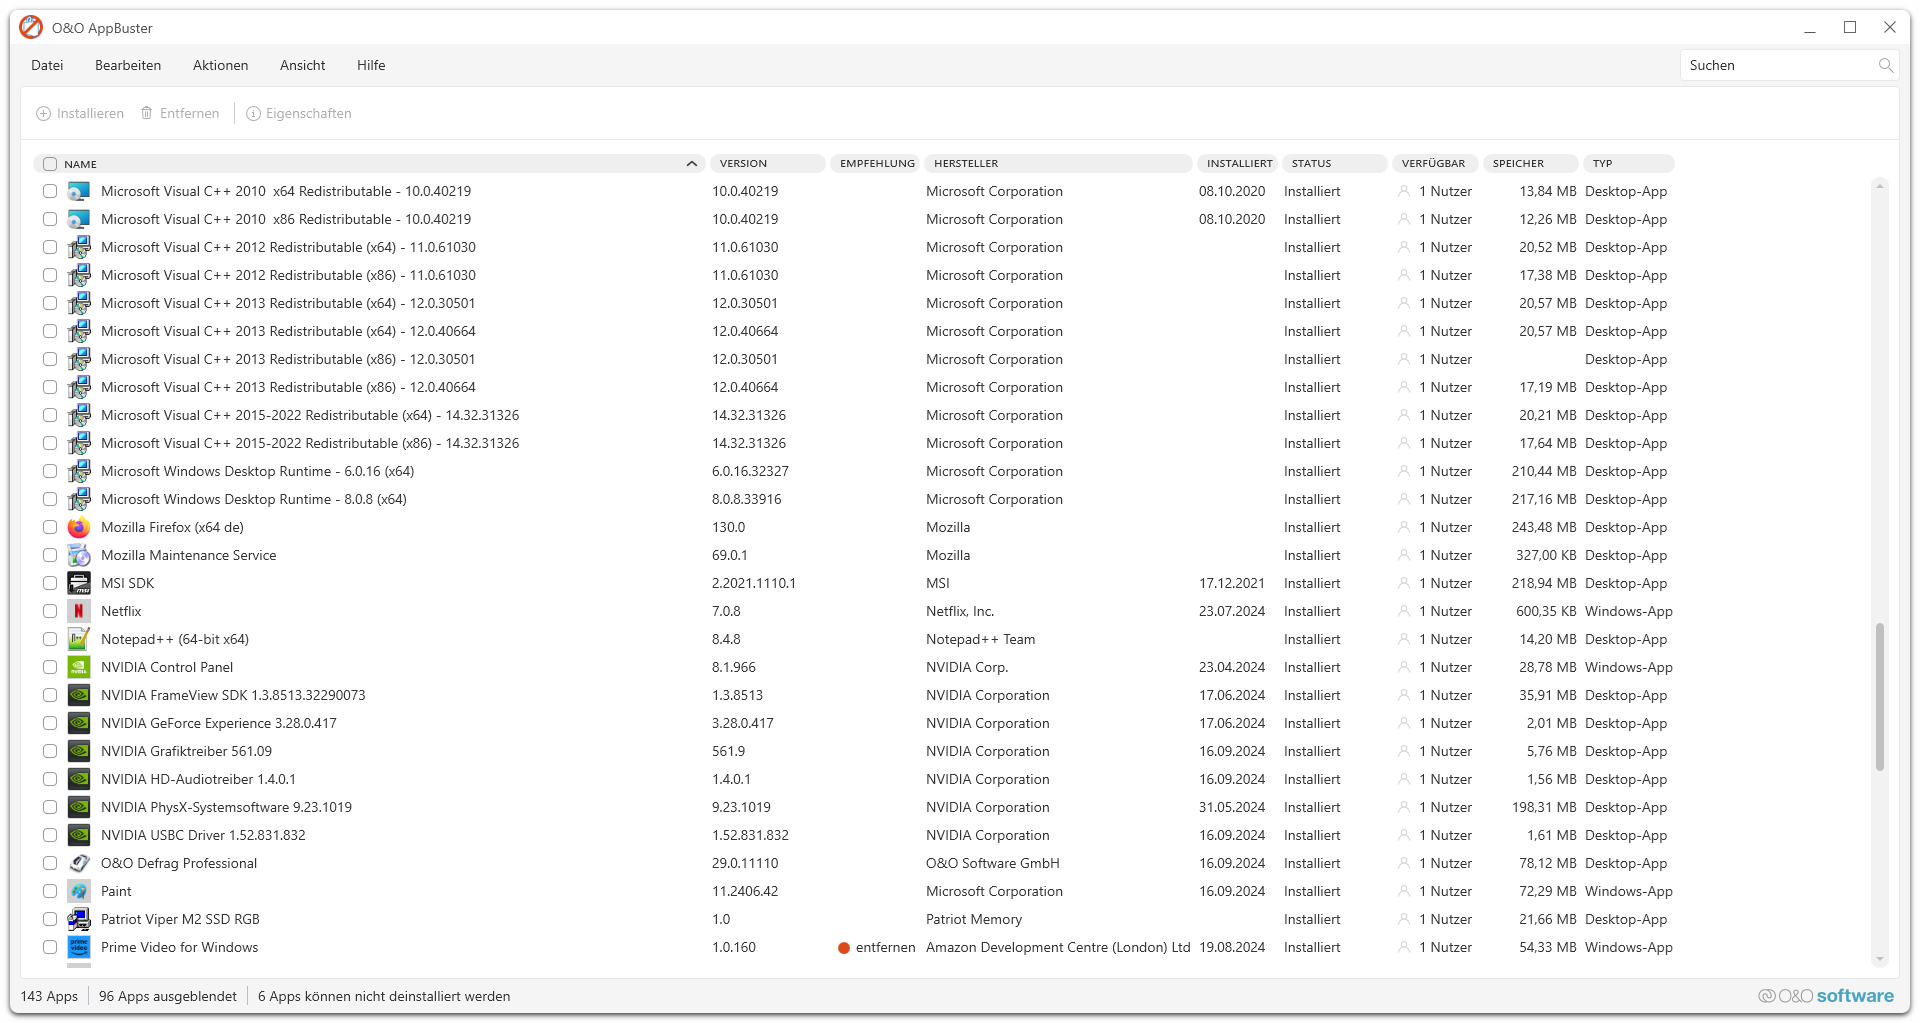Check the NVIDIA Control Panel checkbox

pyautogui.click(x=50, y=667)
